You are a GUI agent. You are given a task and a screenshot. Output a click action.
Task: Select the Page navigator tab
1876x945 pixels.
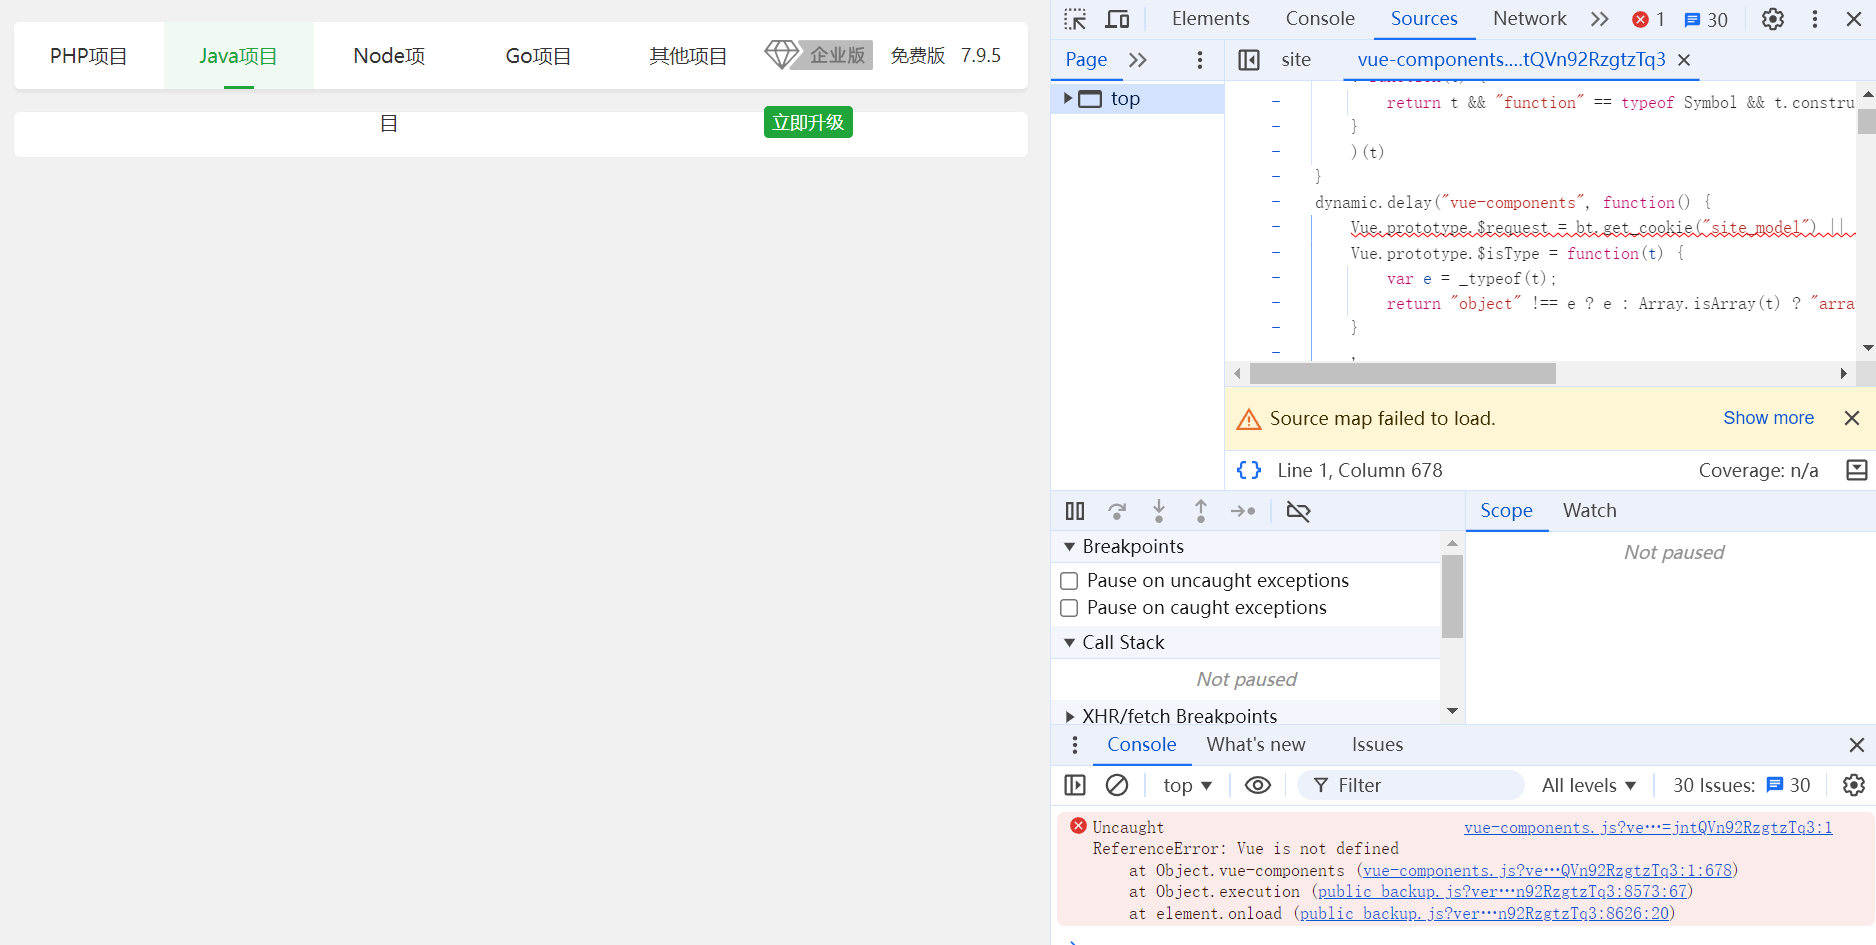pos(1086,60)
